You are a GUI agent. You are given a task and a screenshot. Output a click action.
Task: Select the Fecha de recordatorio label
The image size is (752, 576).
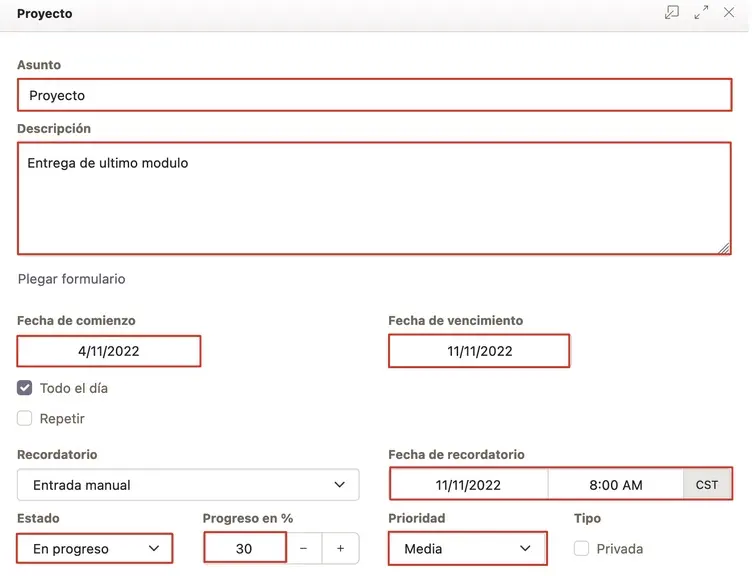456,454
